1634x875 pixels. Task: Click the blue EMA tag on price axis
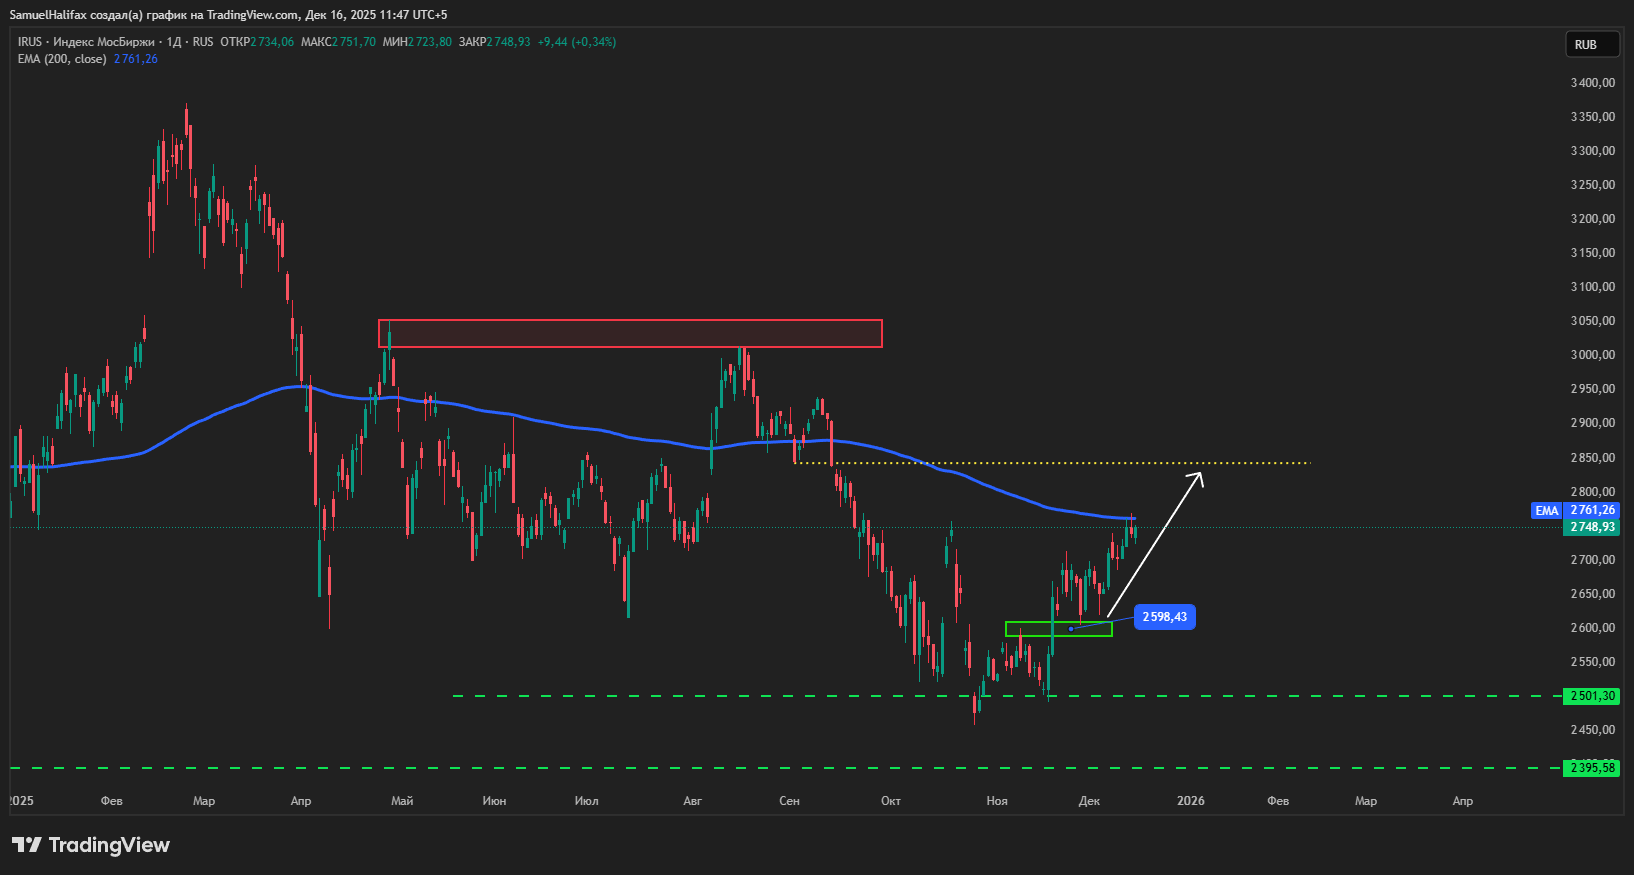point(1546,510)
